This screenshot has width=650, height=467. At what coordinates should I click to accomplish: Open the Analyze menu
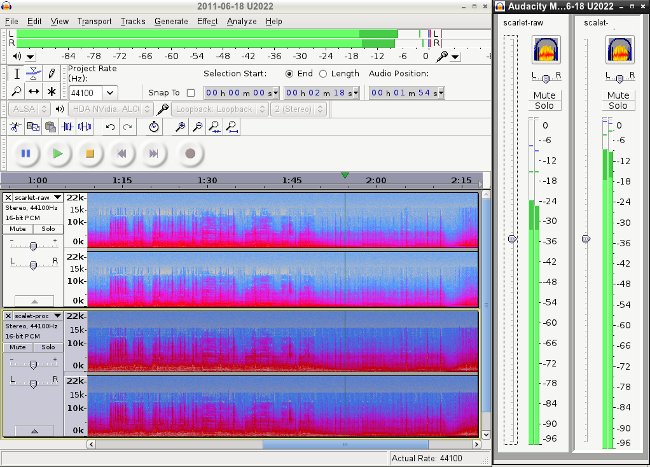(242, 21)
